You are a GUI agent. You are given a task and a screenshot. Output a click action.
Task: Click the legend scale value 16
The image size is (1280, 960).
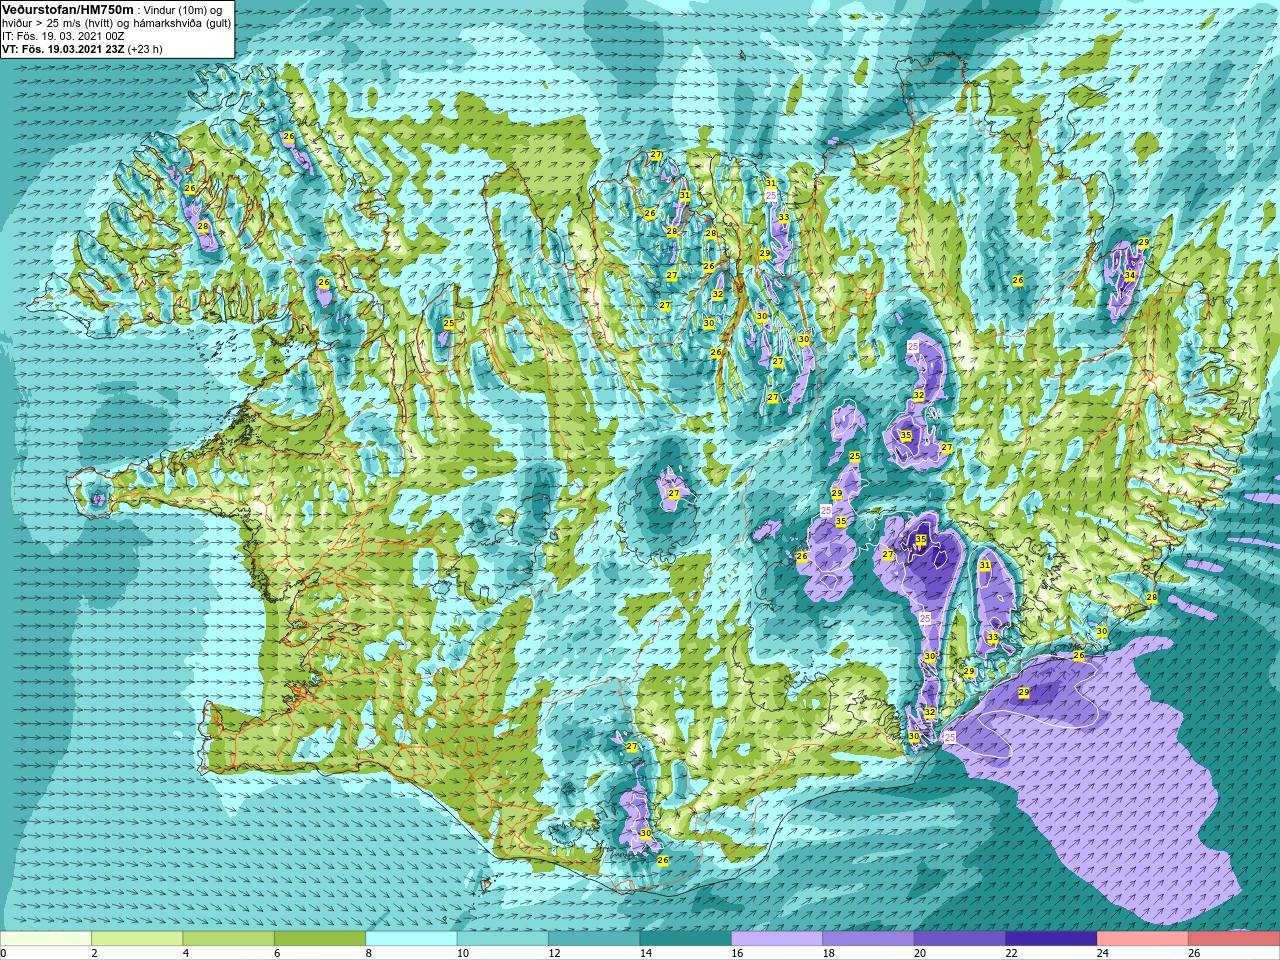point(736,953)
